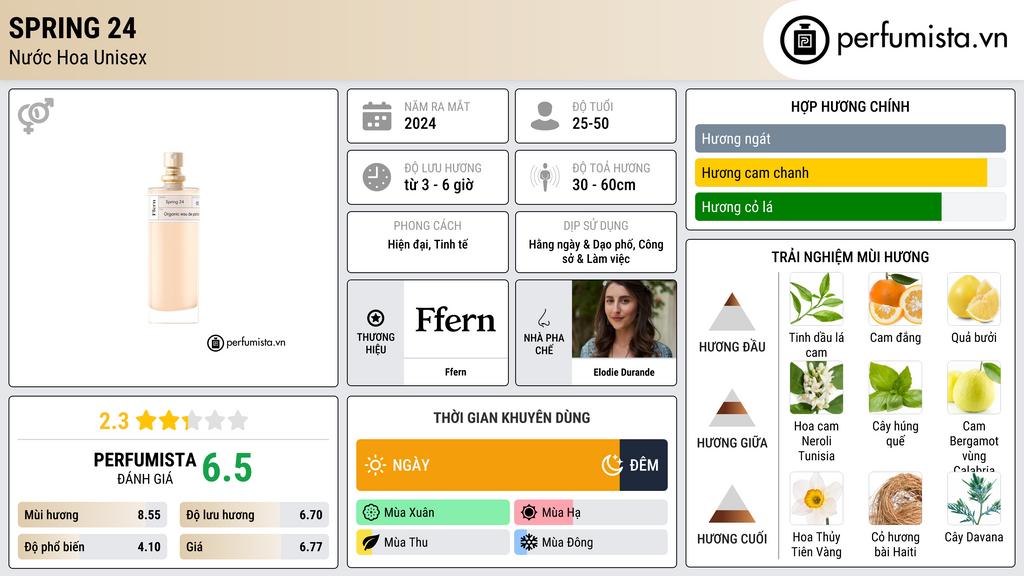Open the Cây Davana note image

coord(974,499)
